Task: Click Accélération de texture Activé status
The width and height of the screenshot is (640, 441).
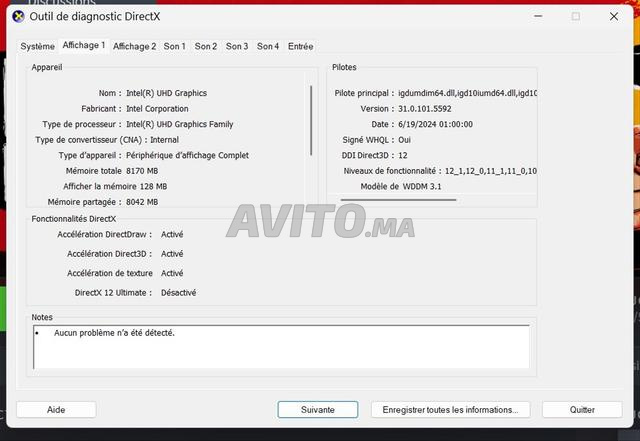Action: coord(172,273)
